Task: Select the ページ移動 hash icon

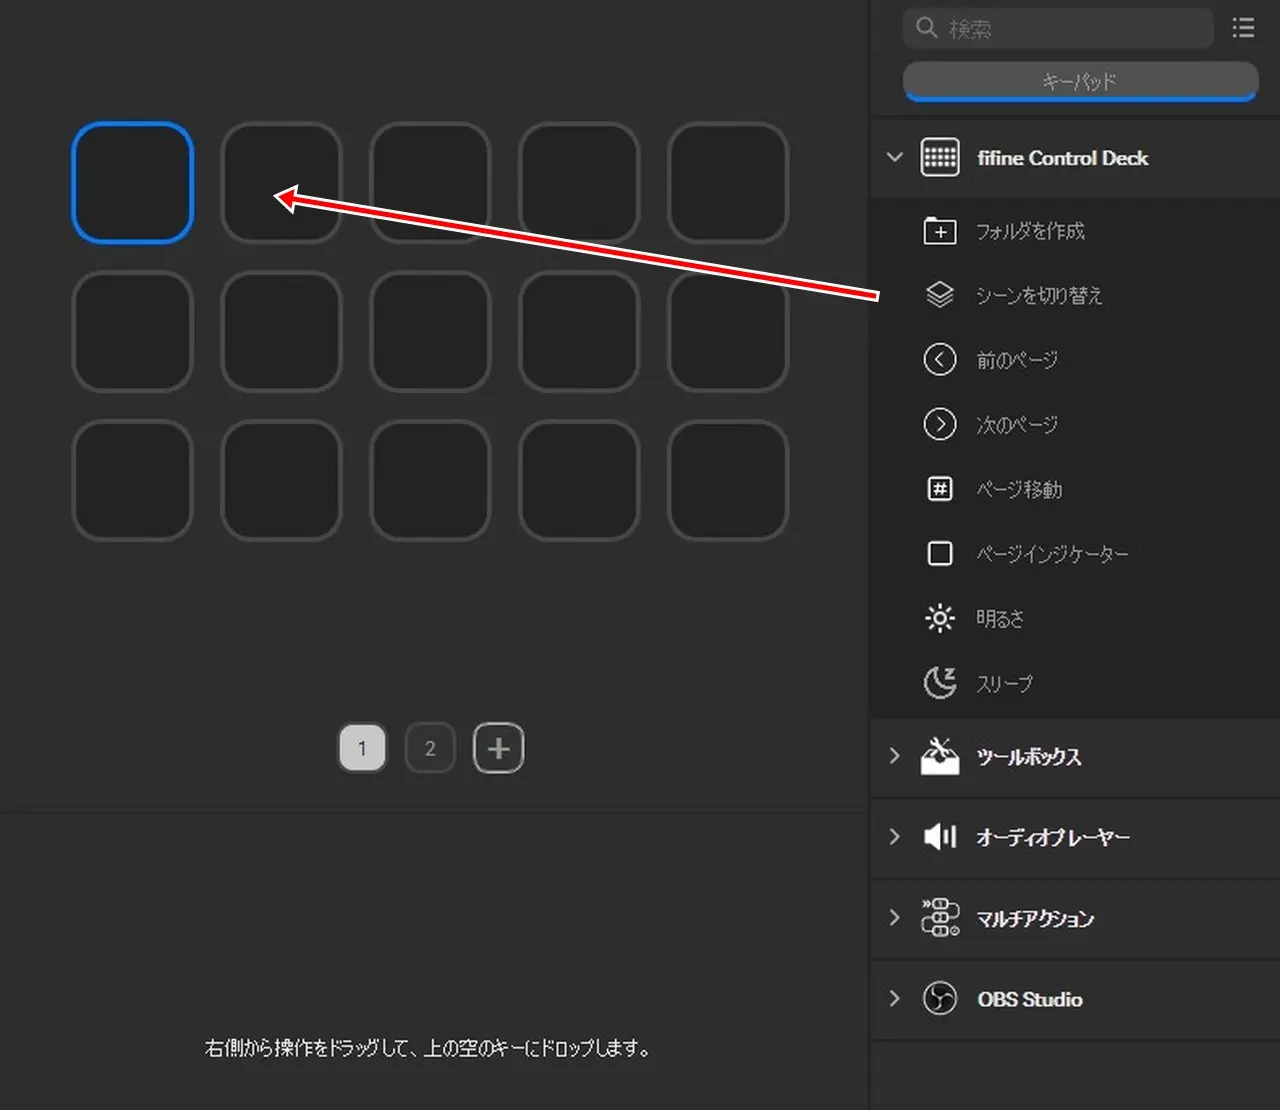Action: [x=939, y=489]
